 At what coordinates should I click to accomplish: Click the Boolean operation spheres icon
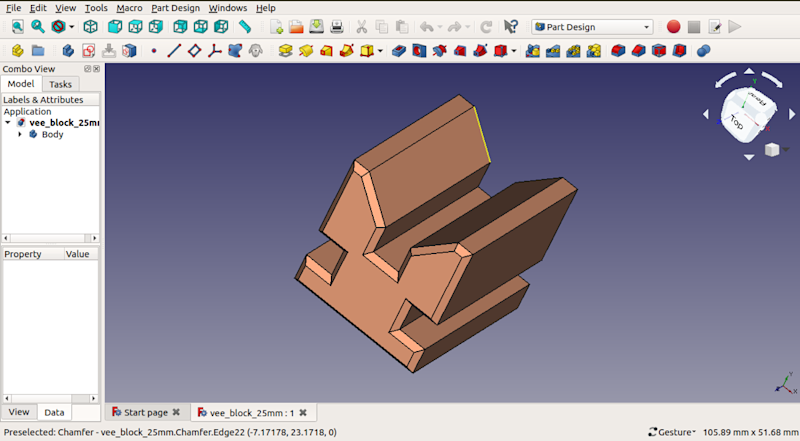tap(704, 51)
